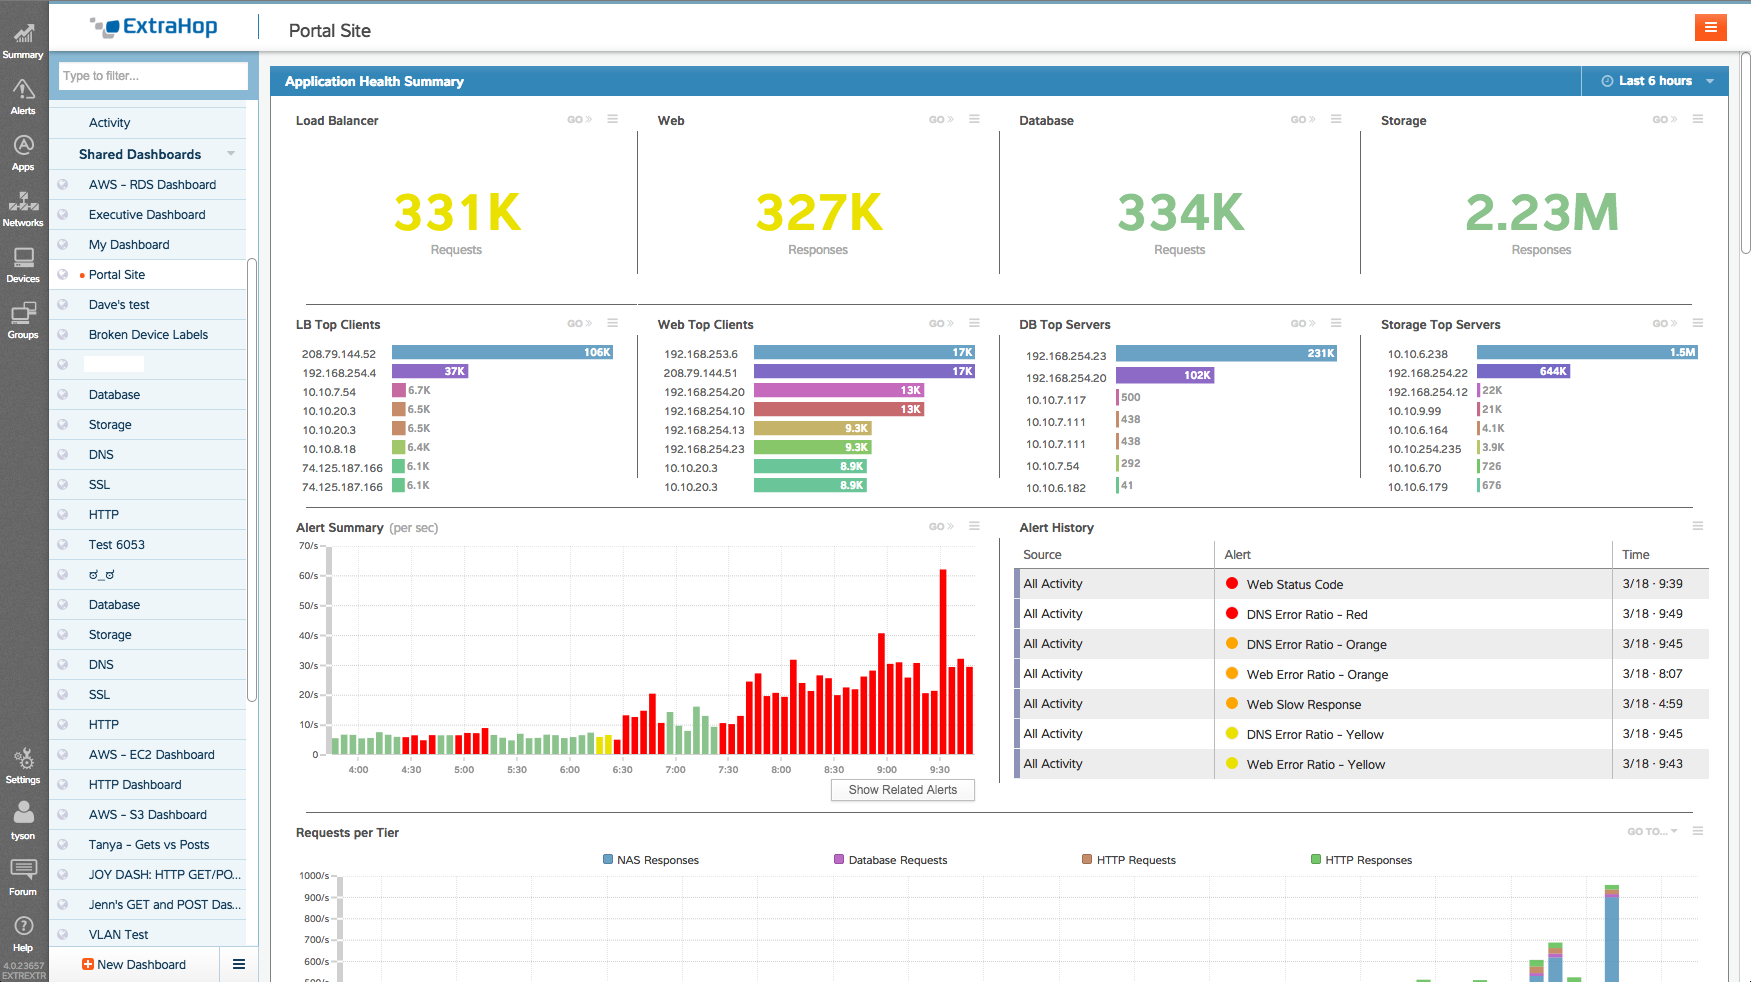Click the Show Related Alerts button

[x=903, y=790]
